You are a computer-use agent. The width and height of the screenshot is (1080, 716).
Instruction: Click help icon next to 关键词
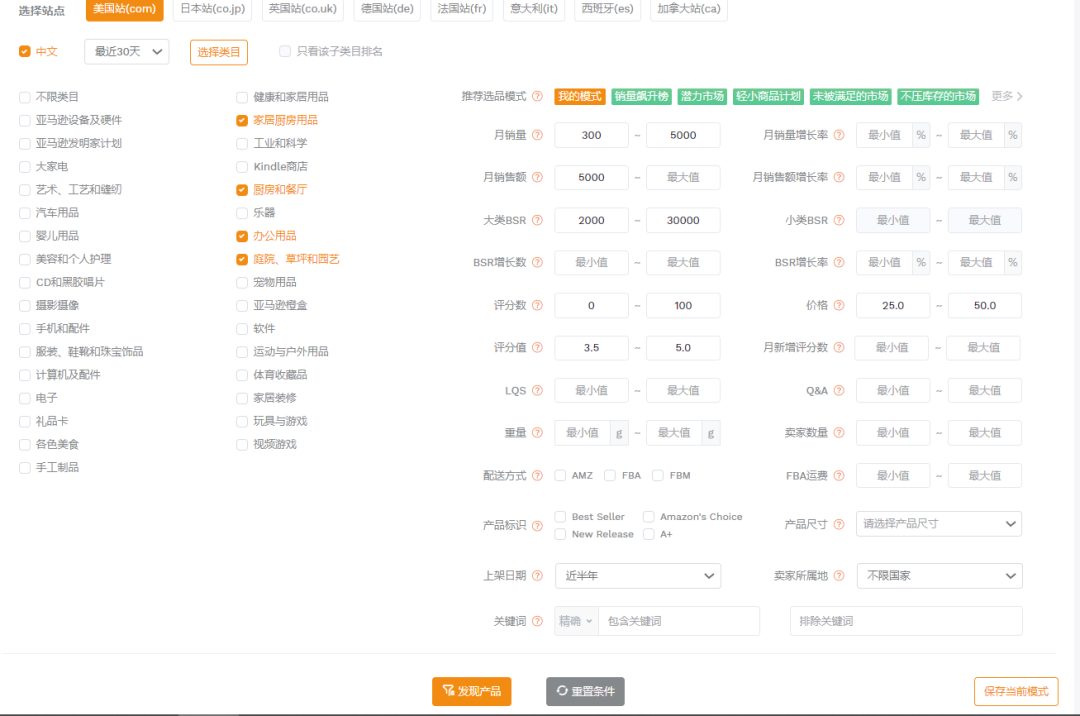(x=537, y=621)
